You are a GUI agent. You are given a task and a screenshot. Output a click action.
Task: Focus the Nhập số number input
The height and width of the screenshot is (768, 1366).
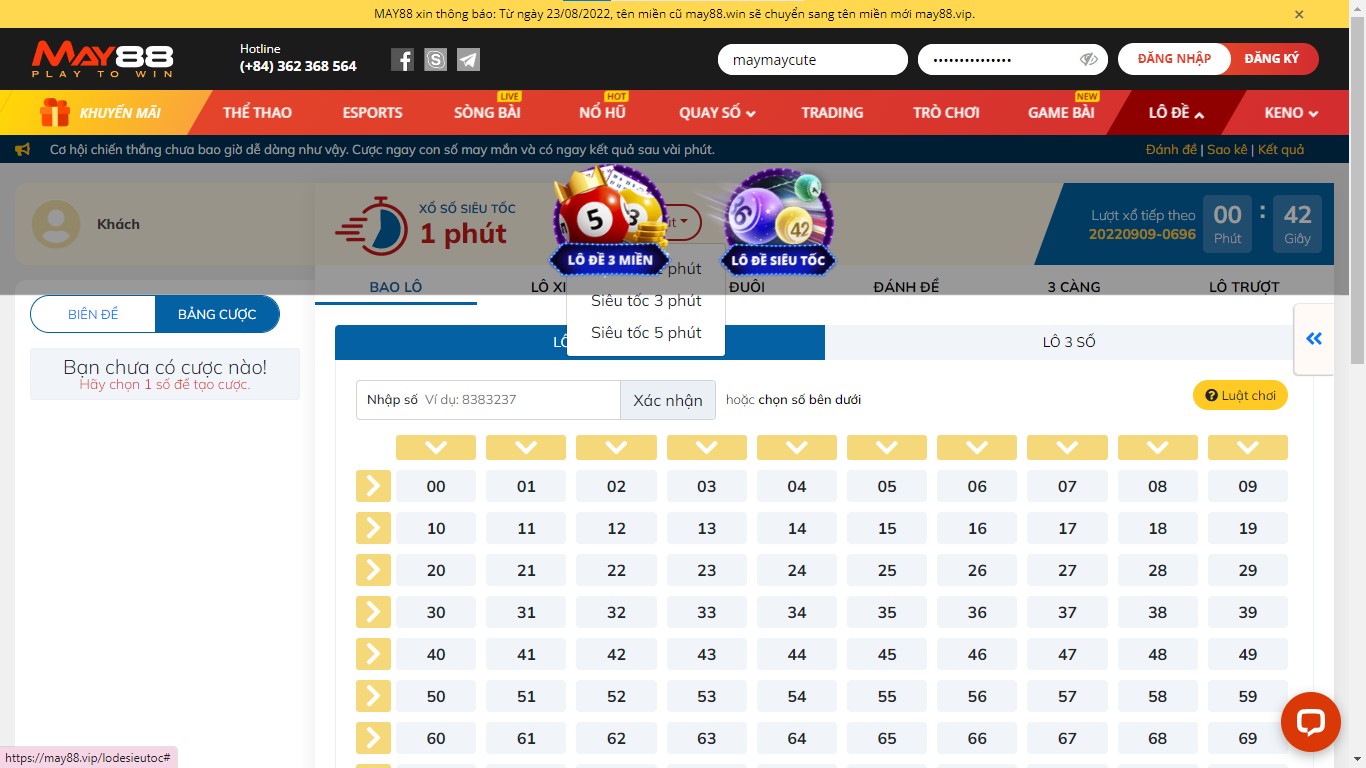click(x=488, y=400)
